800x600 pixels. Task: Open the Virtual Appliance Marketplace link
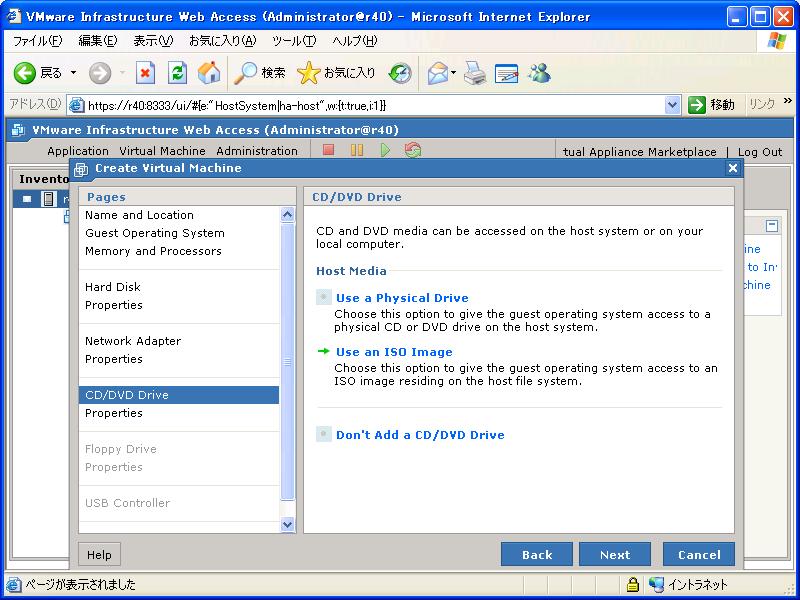coord(639,152)
